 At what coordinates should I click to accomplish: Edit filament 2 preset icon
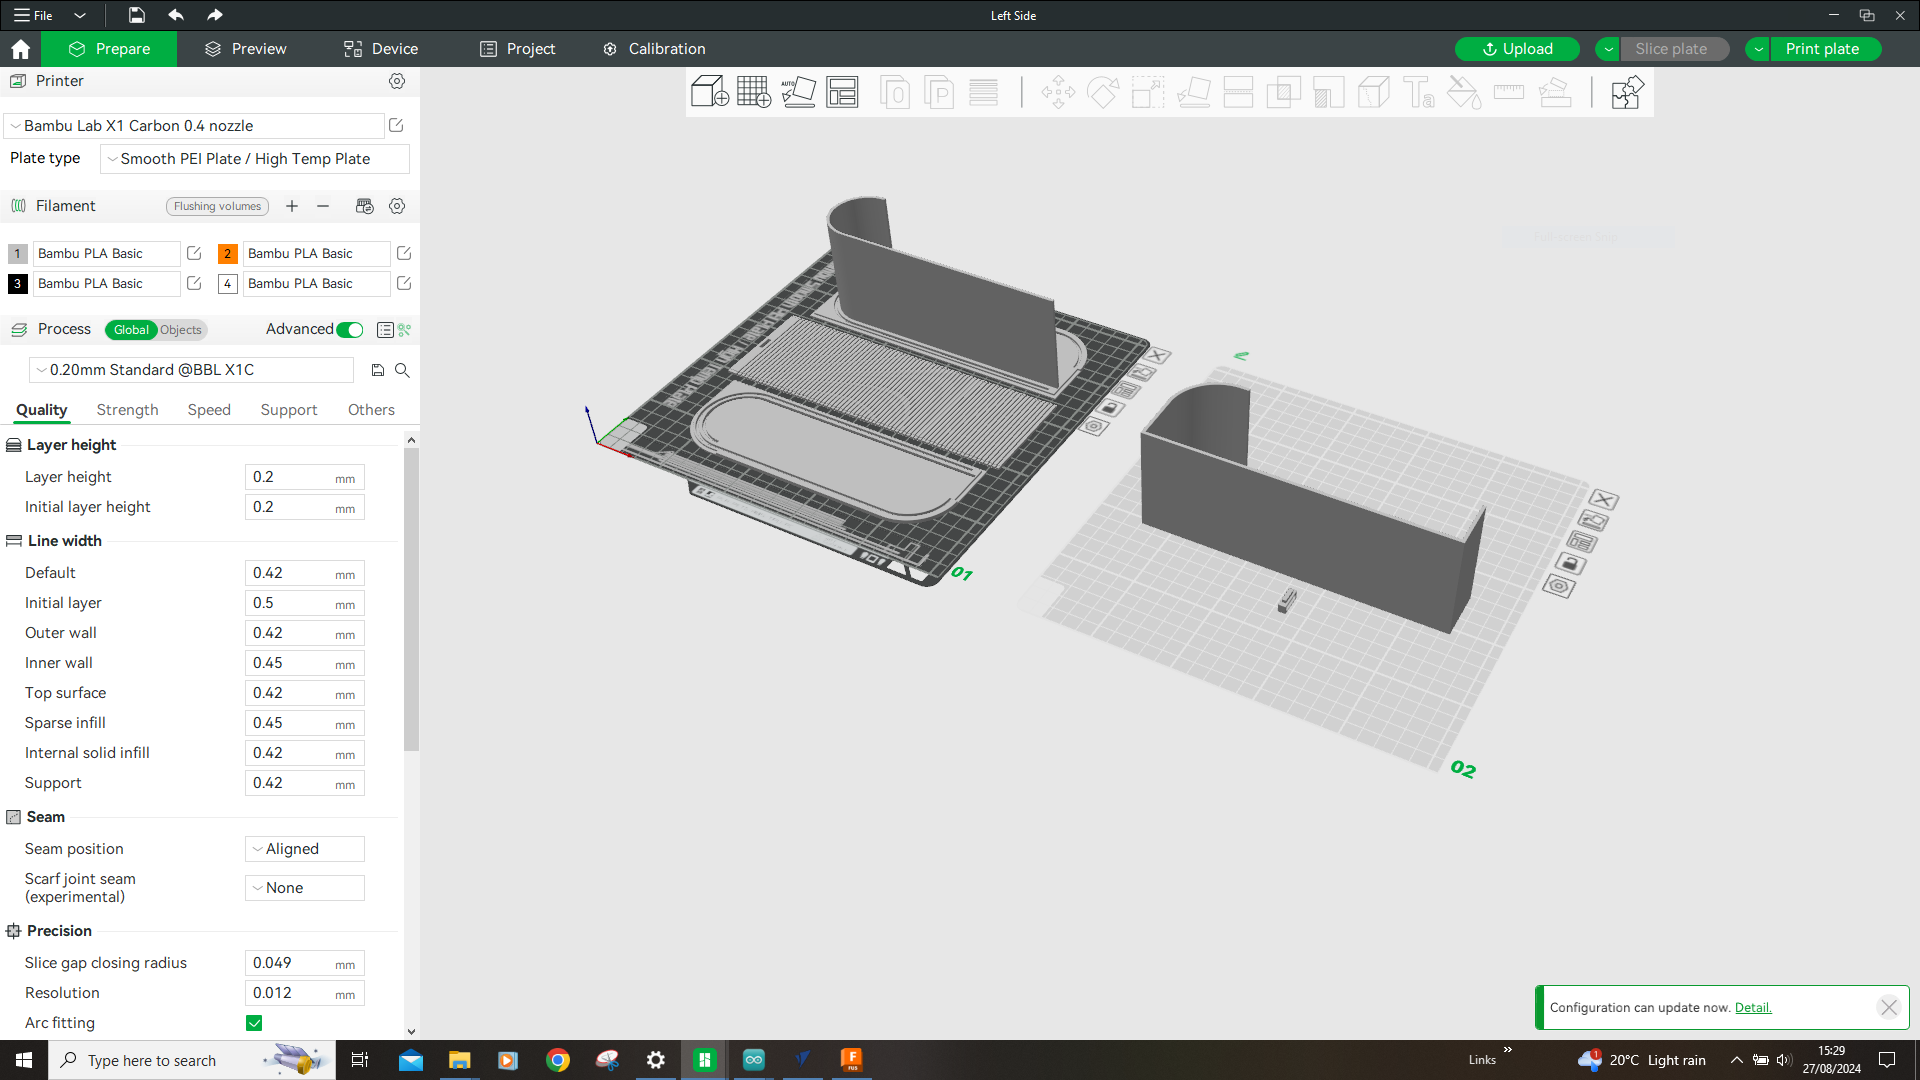coord(404,254)
